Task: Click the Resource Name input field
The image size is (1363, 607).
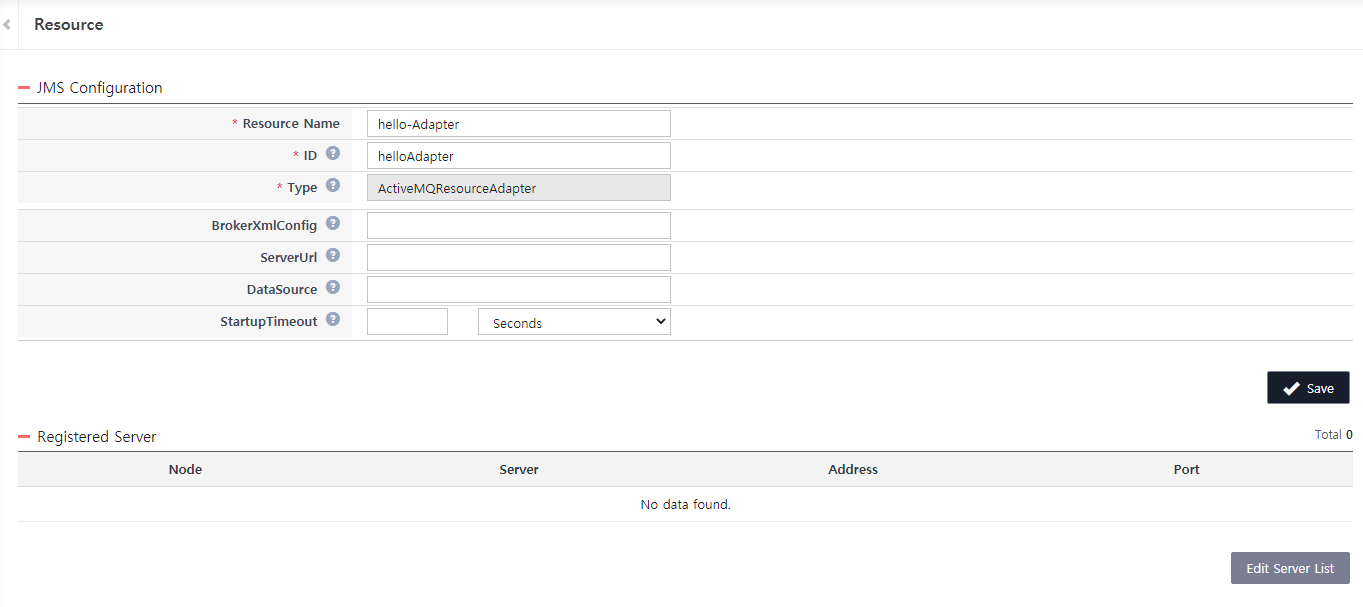Action: tap(518, 124)
